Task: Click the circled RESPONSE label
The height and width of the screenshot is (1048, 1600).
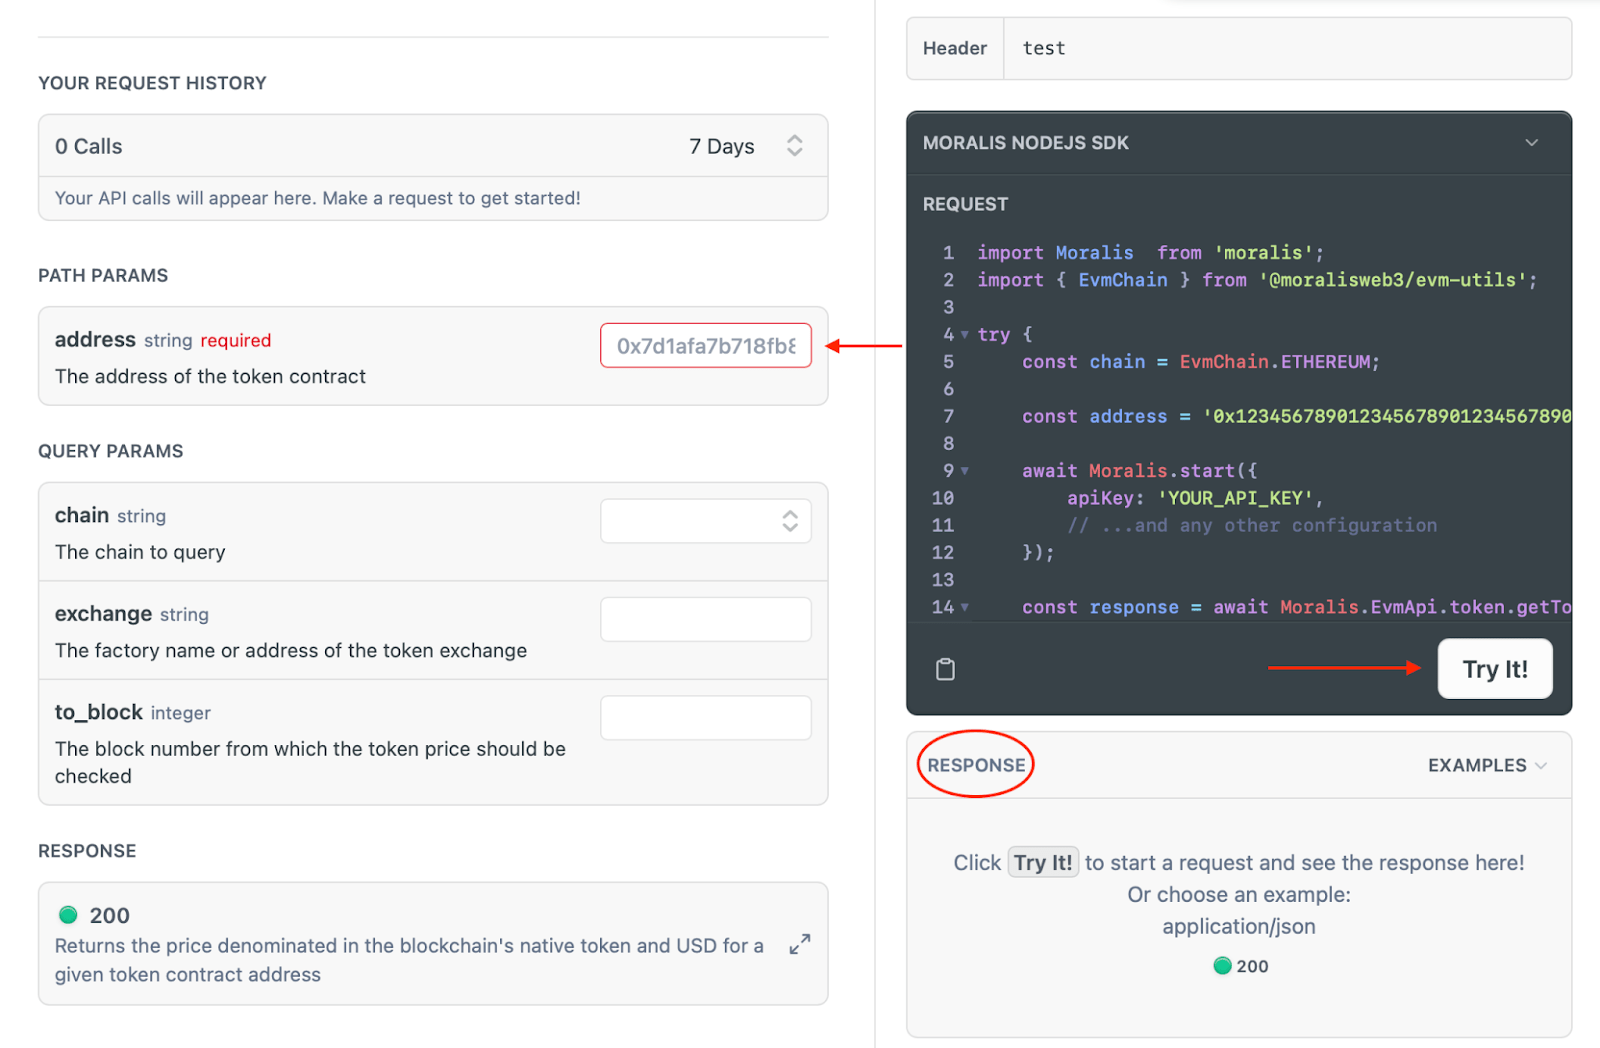Action: pos(975,764)
